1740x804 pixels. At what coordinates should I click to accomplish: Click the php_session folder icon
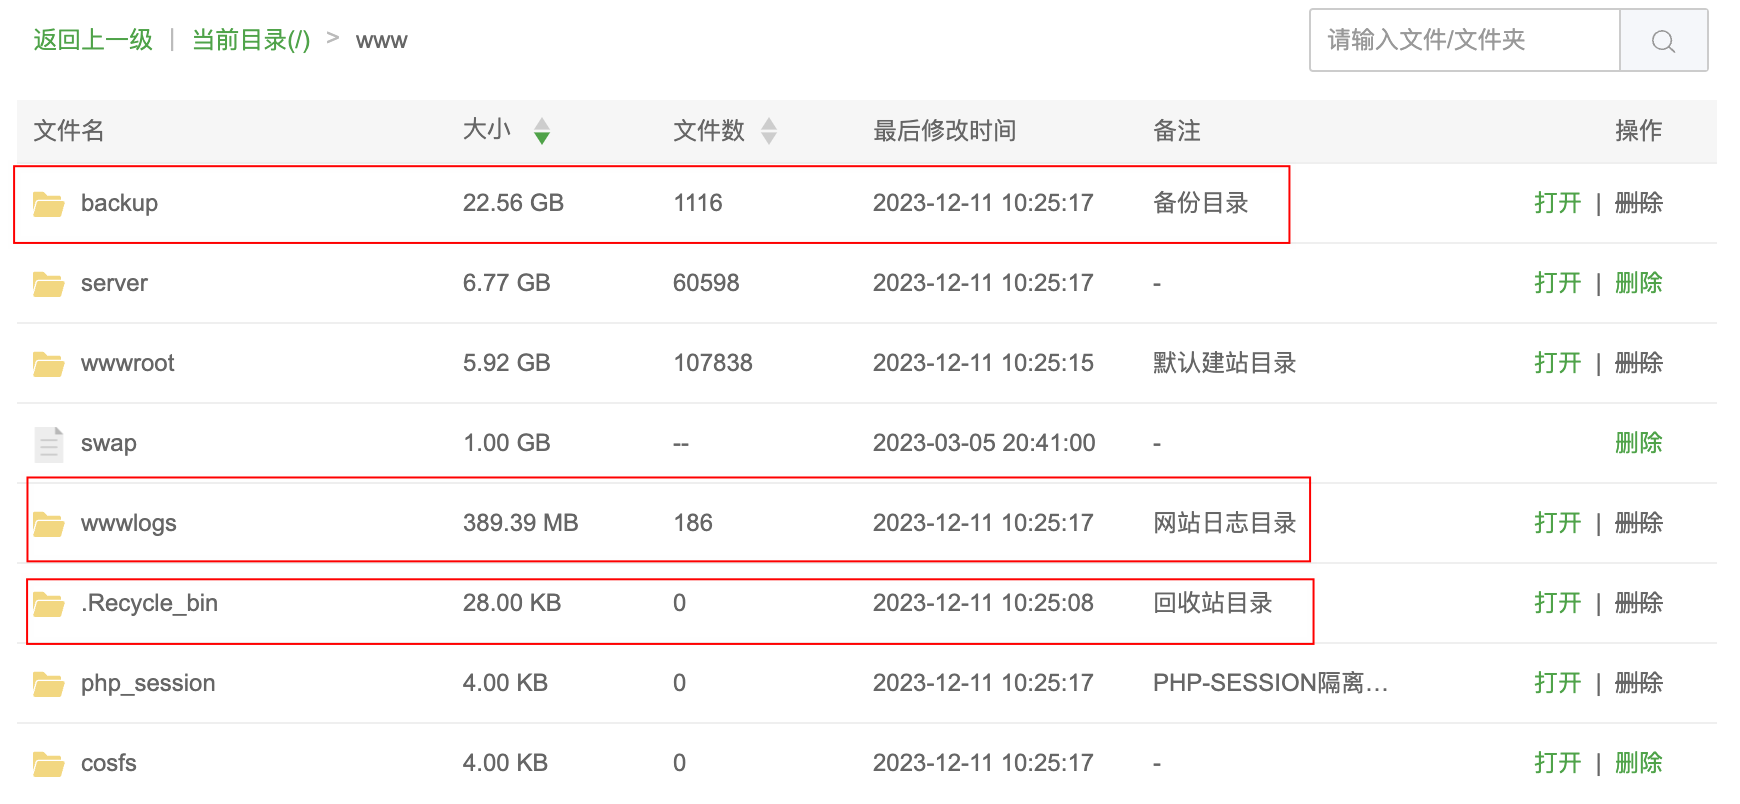[48, 684]
